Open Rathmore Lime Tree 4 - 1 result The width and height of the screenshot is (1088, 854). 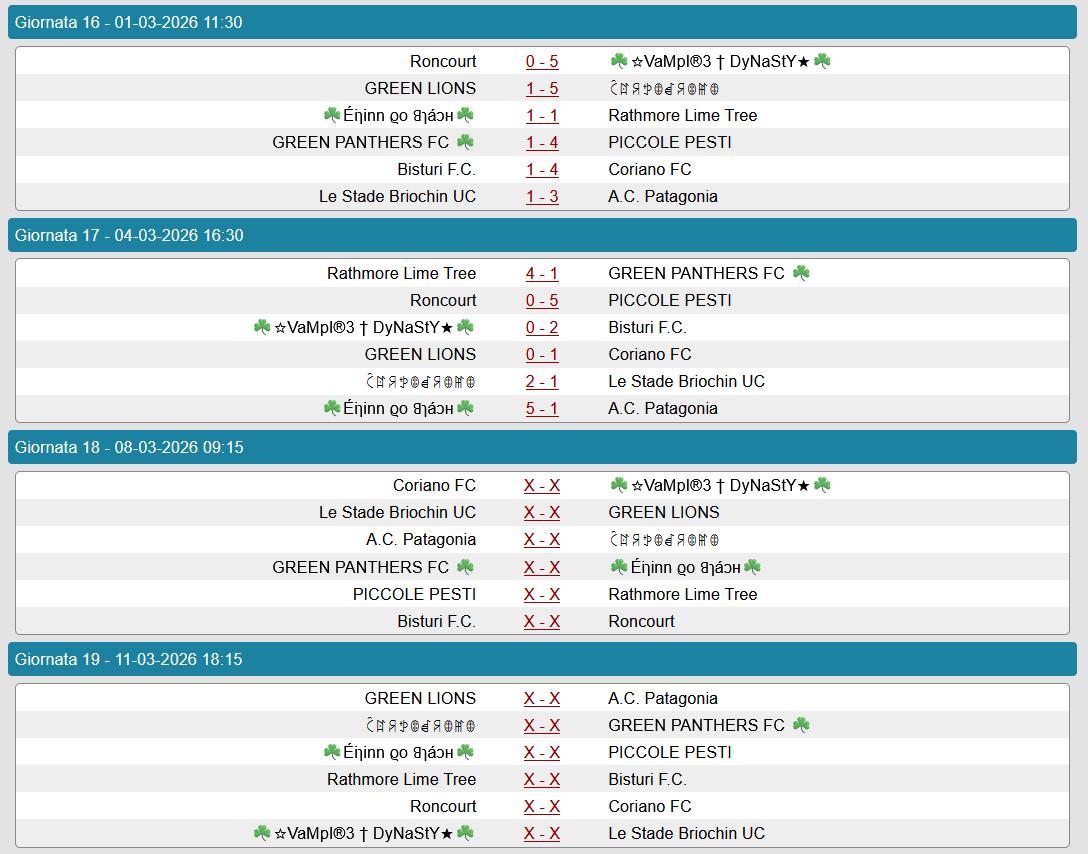(542, 274)
